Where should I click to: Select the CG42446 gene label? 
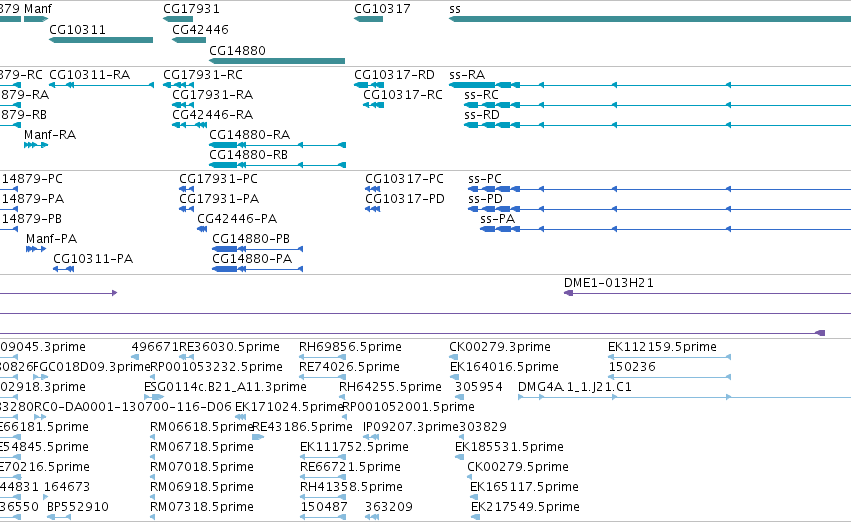click(200, 30)
